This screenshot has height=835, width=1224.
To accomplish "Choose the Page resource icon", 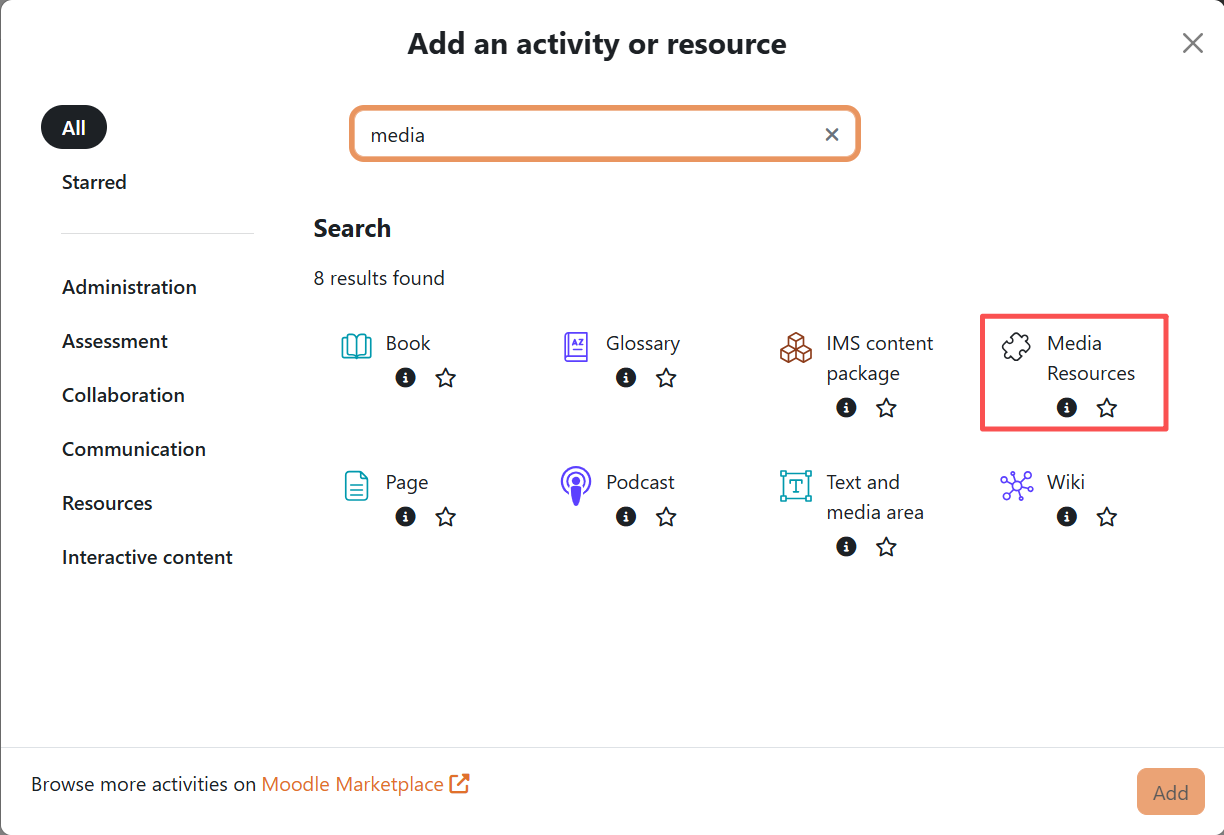I will click(x=356, y=486).
